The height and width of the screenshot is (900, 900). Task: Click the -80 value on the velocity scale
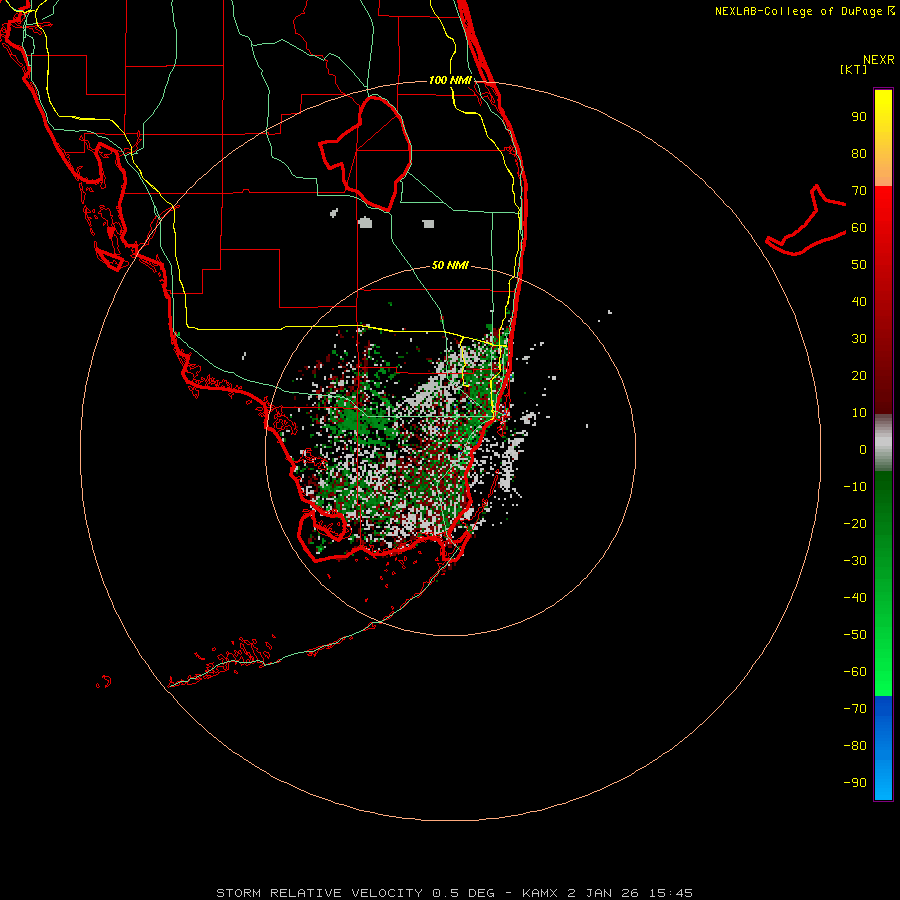855,746
